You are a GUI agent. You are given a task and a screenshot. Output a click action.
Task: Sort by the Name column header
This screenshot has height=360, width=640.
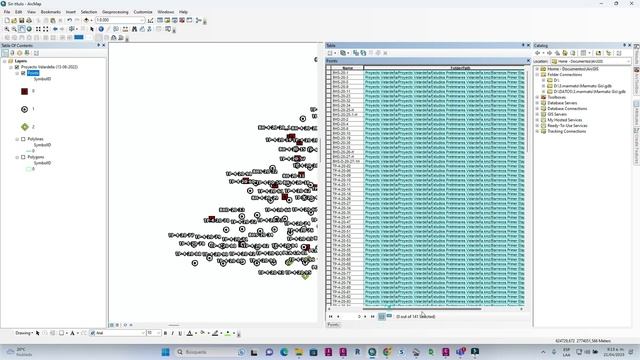pyautogui.click(x=347, y=68)
